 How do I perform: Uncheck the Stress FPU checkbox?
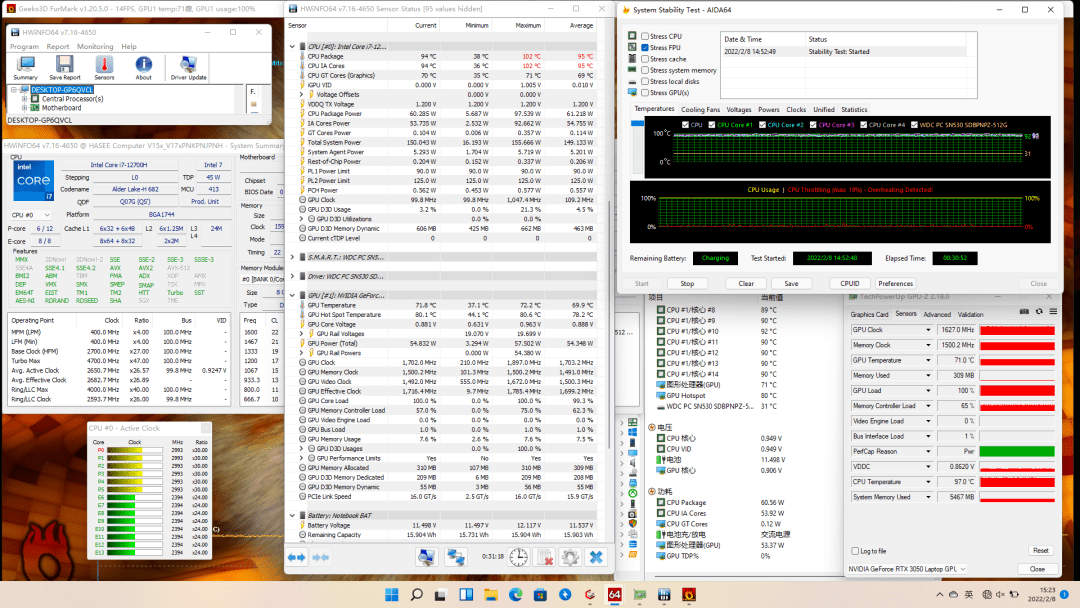[x=645, y=48]
